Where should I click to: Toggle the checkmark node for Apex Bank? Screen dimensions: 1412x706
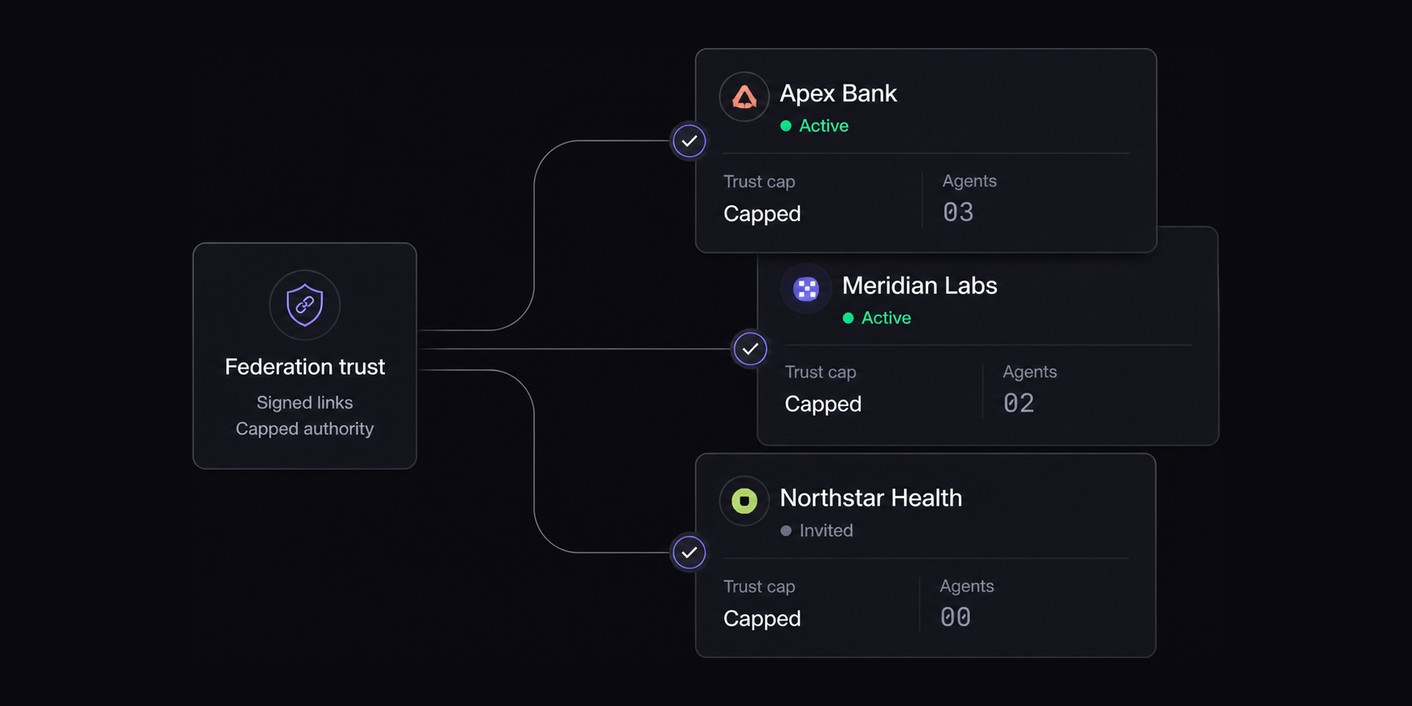pos(689,141)
